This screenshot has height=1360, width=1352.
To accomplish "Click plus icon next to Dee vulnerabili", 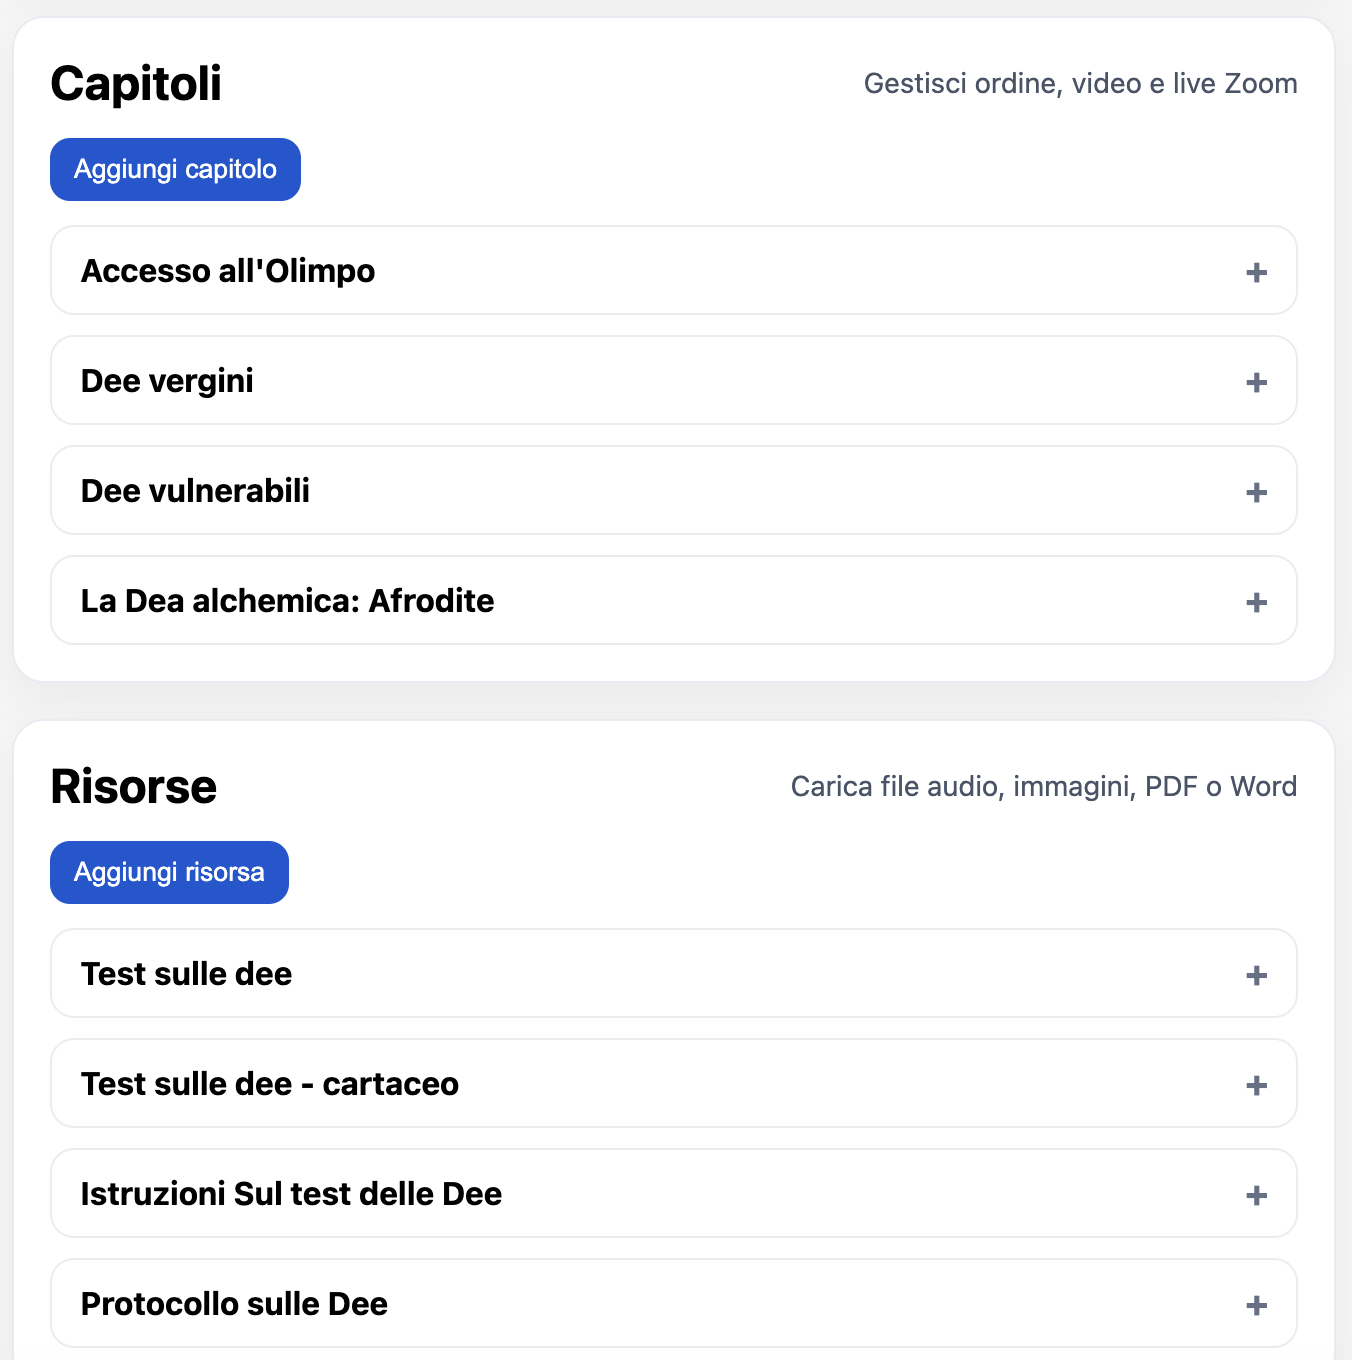I will tap(1257, 492).
